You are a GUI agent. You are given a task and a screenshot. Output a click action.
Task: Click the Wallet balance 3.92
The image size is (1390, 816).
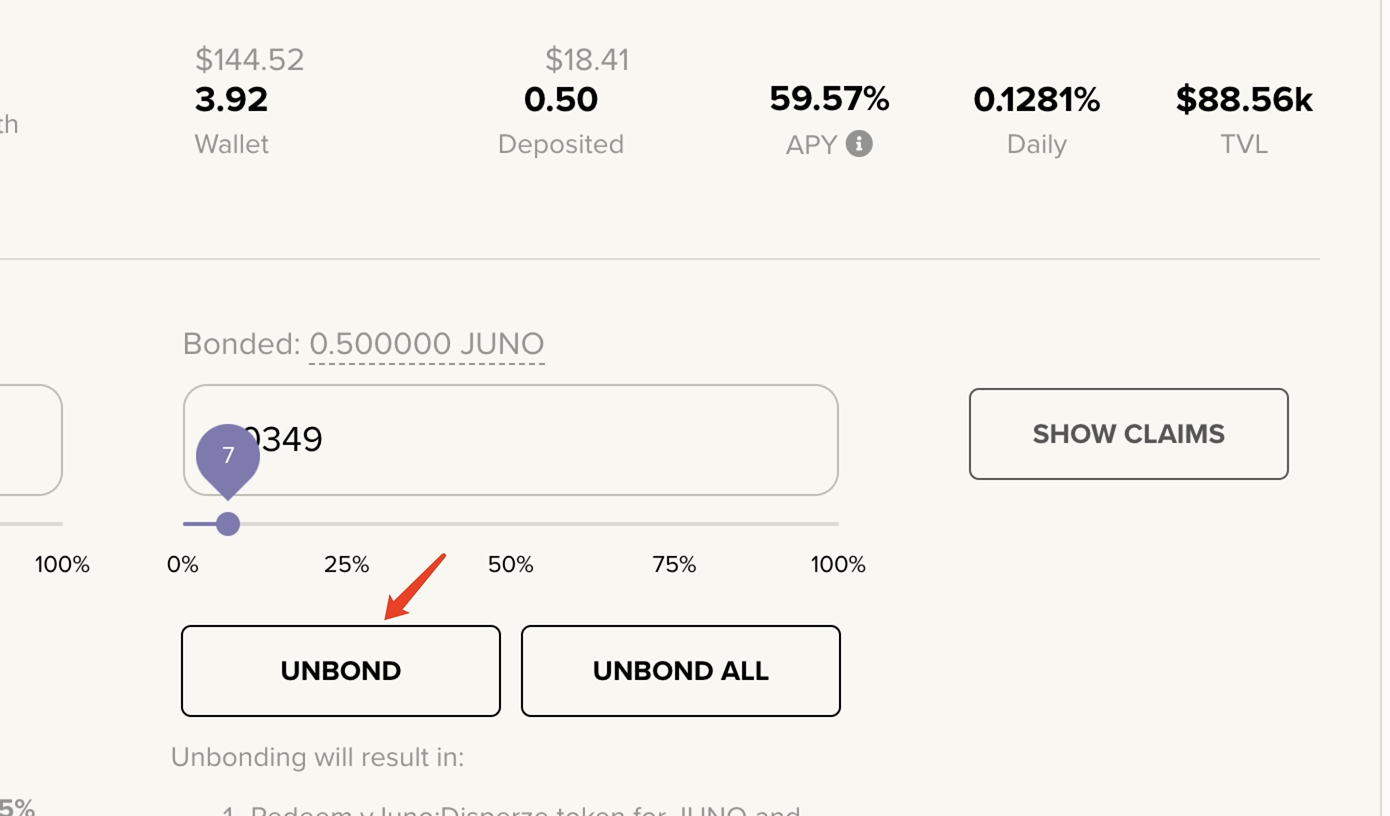point(231,100)
